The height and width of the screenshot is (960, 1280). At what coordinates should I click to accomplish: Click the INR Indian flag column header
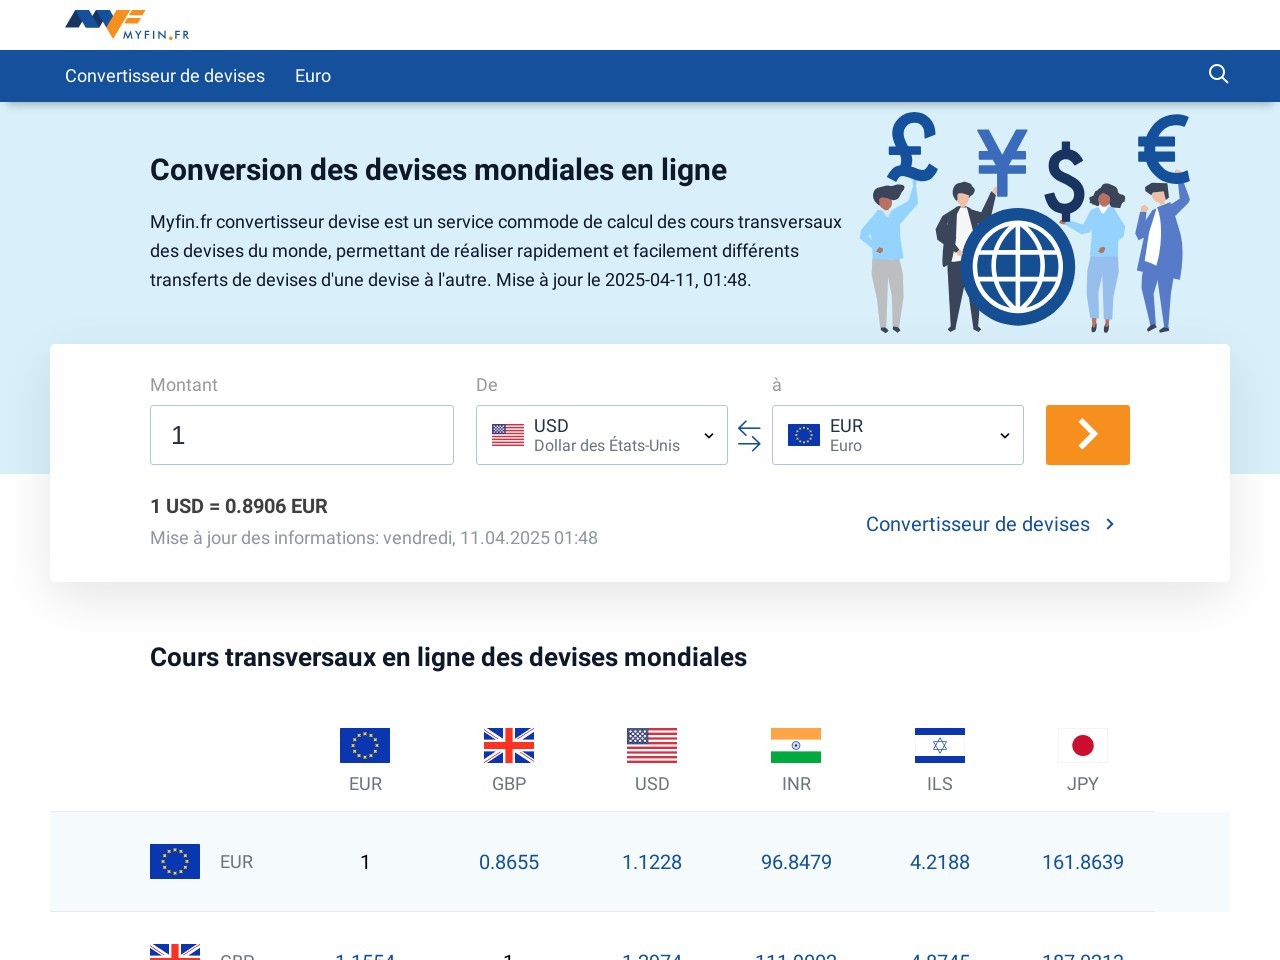pos(796,745)
